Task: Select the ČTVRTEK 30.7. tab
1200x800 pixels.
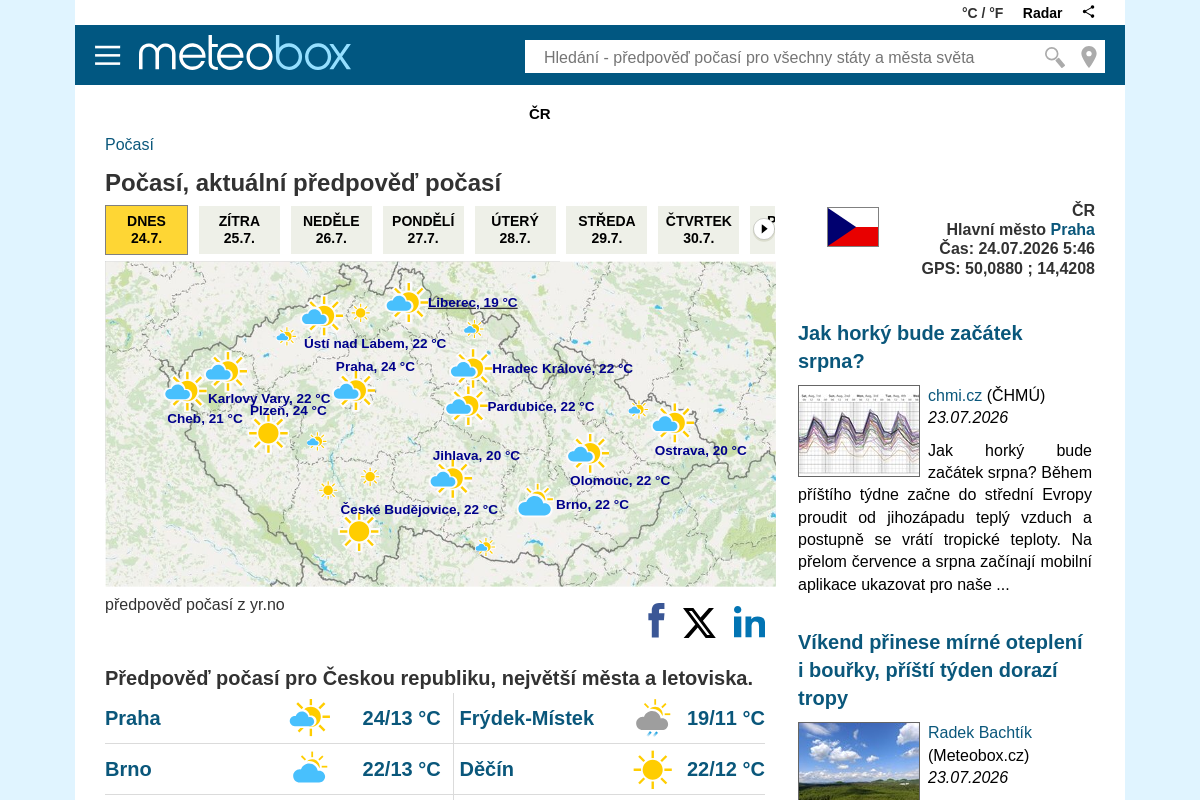Action: [x=698, y=230]
